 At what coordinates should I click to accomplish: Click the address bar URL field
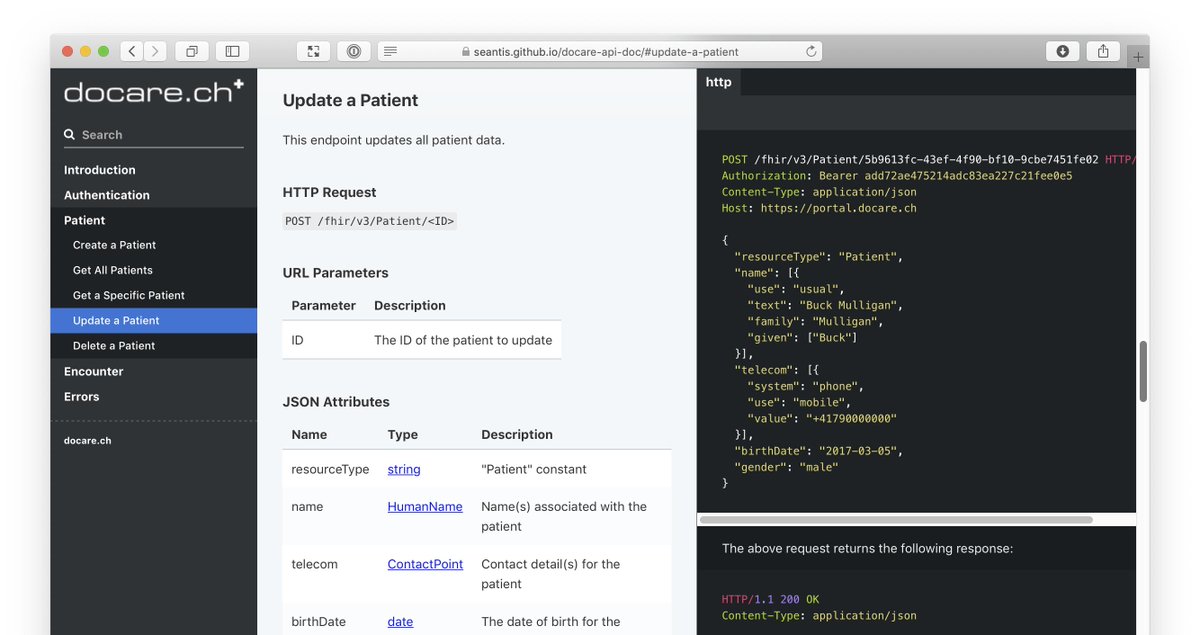coord(600,51)
